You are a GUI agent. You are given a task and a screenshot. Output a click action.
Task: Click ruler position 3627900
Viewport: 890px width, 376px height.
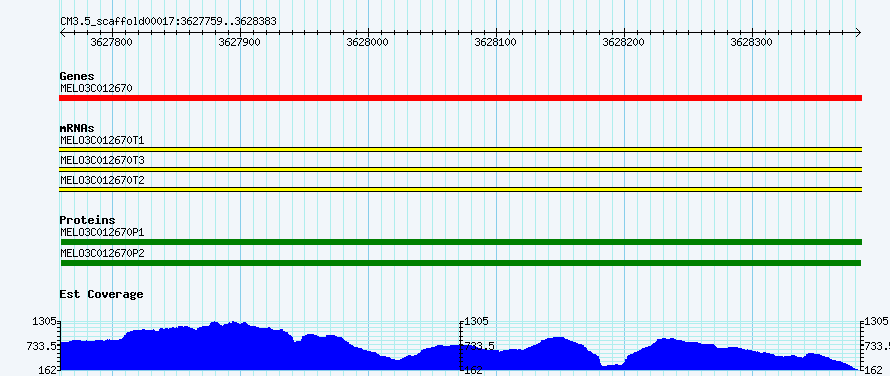(240, 42)
